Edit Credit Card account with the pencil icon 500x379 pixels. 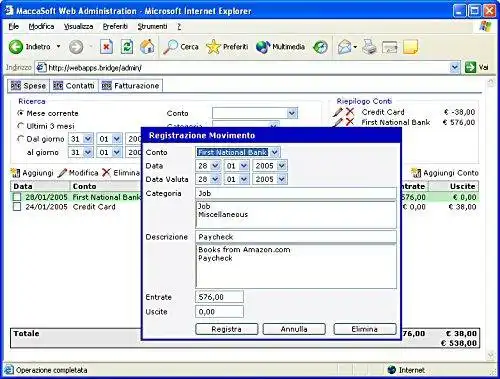point(338,112)
